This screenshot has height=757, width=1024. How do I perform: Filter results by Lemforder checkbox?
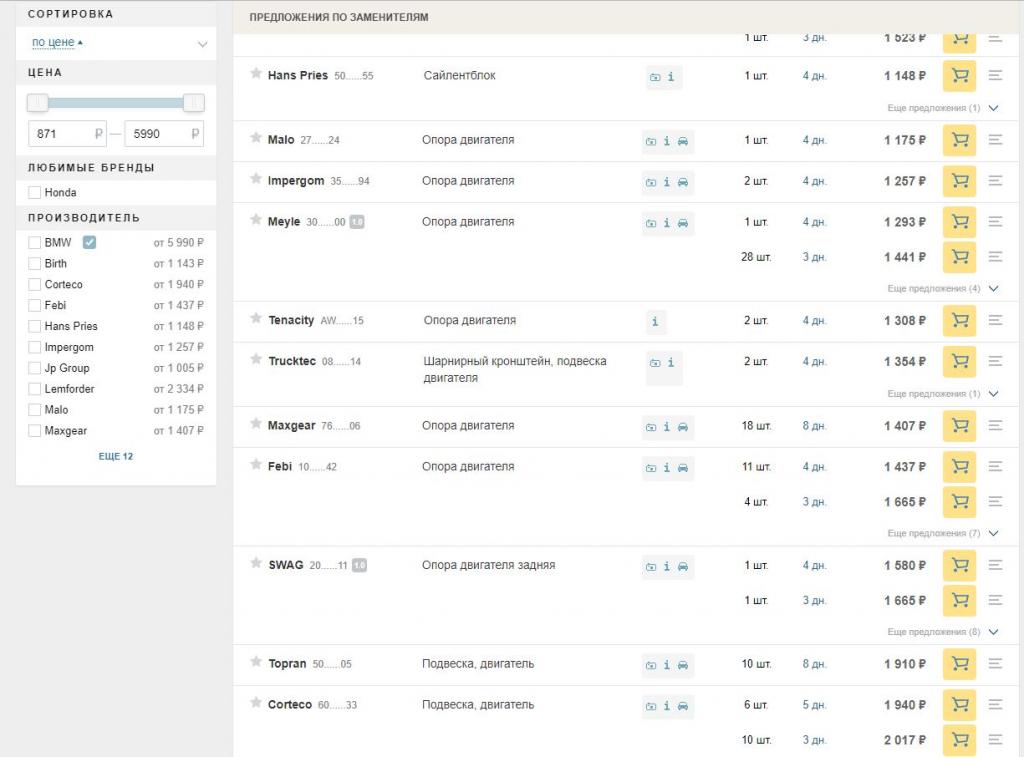[x=35, y=389]
